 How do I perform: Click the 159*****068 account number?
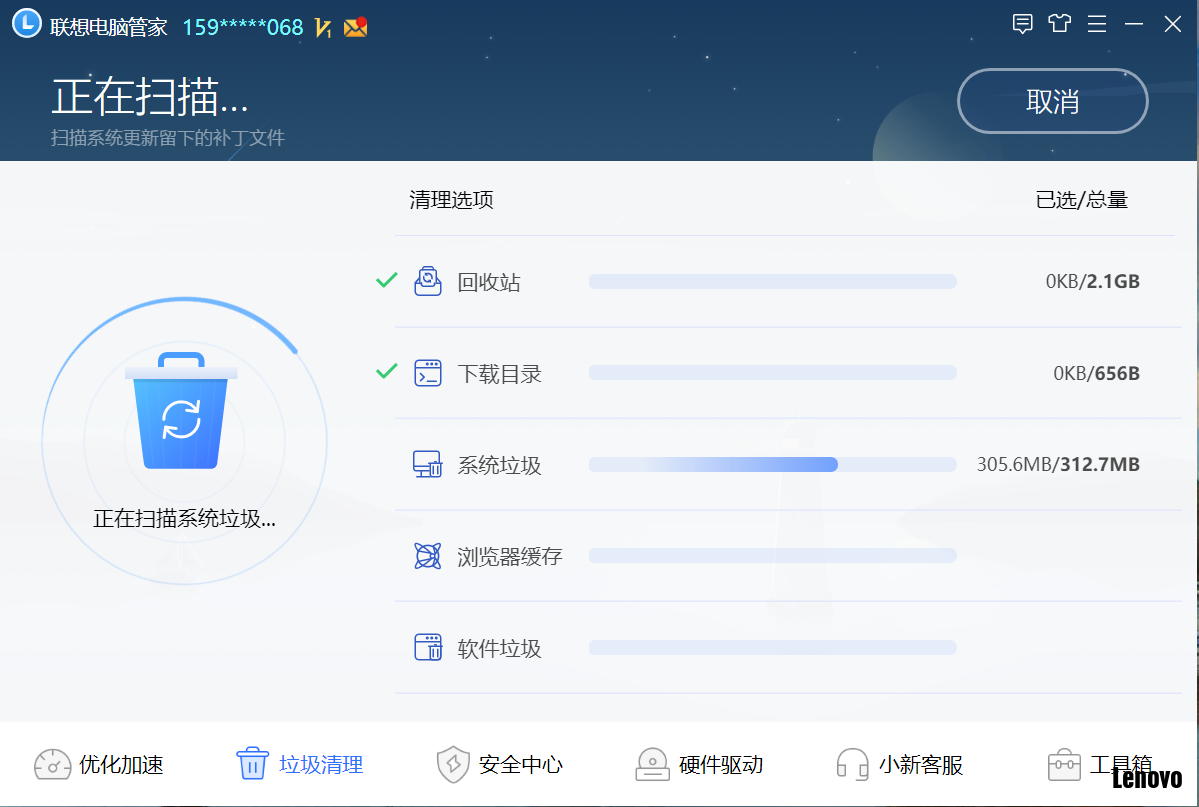coord(244,27)
